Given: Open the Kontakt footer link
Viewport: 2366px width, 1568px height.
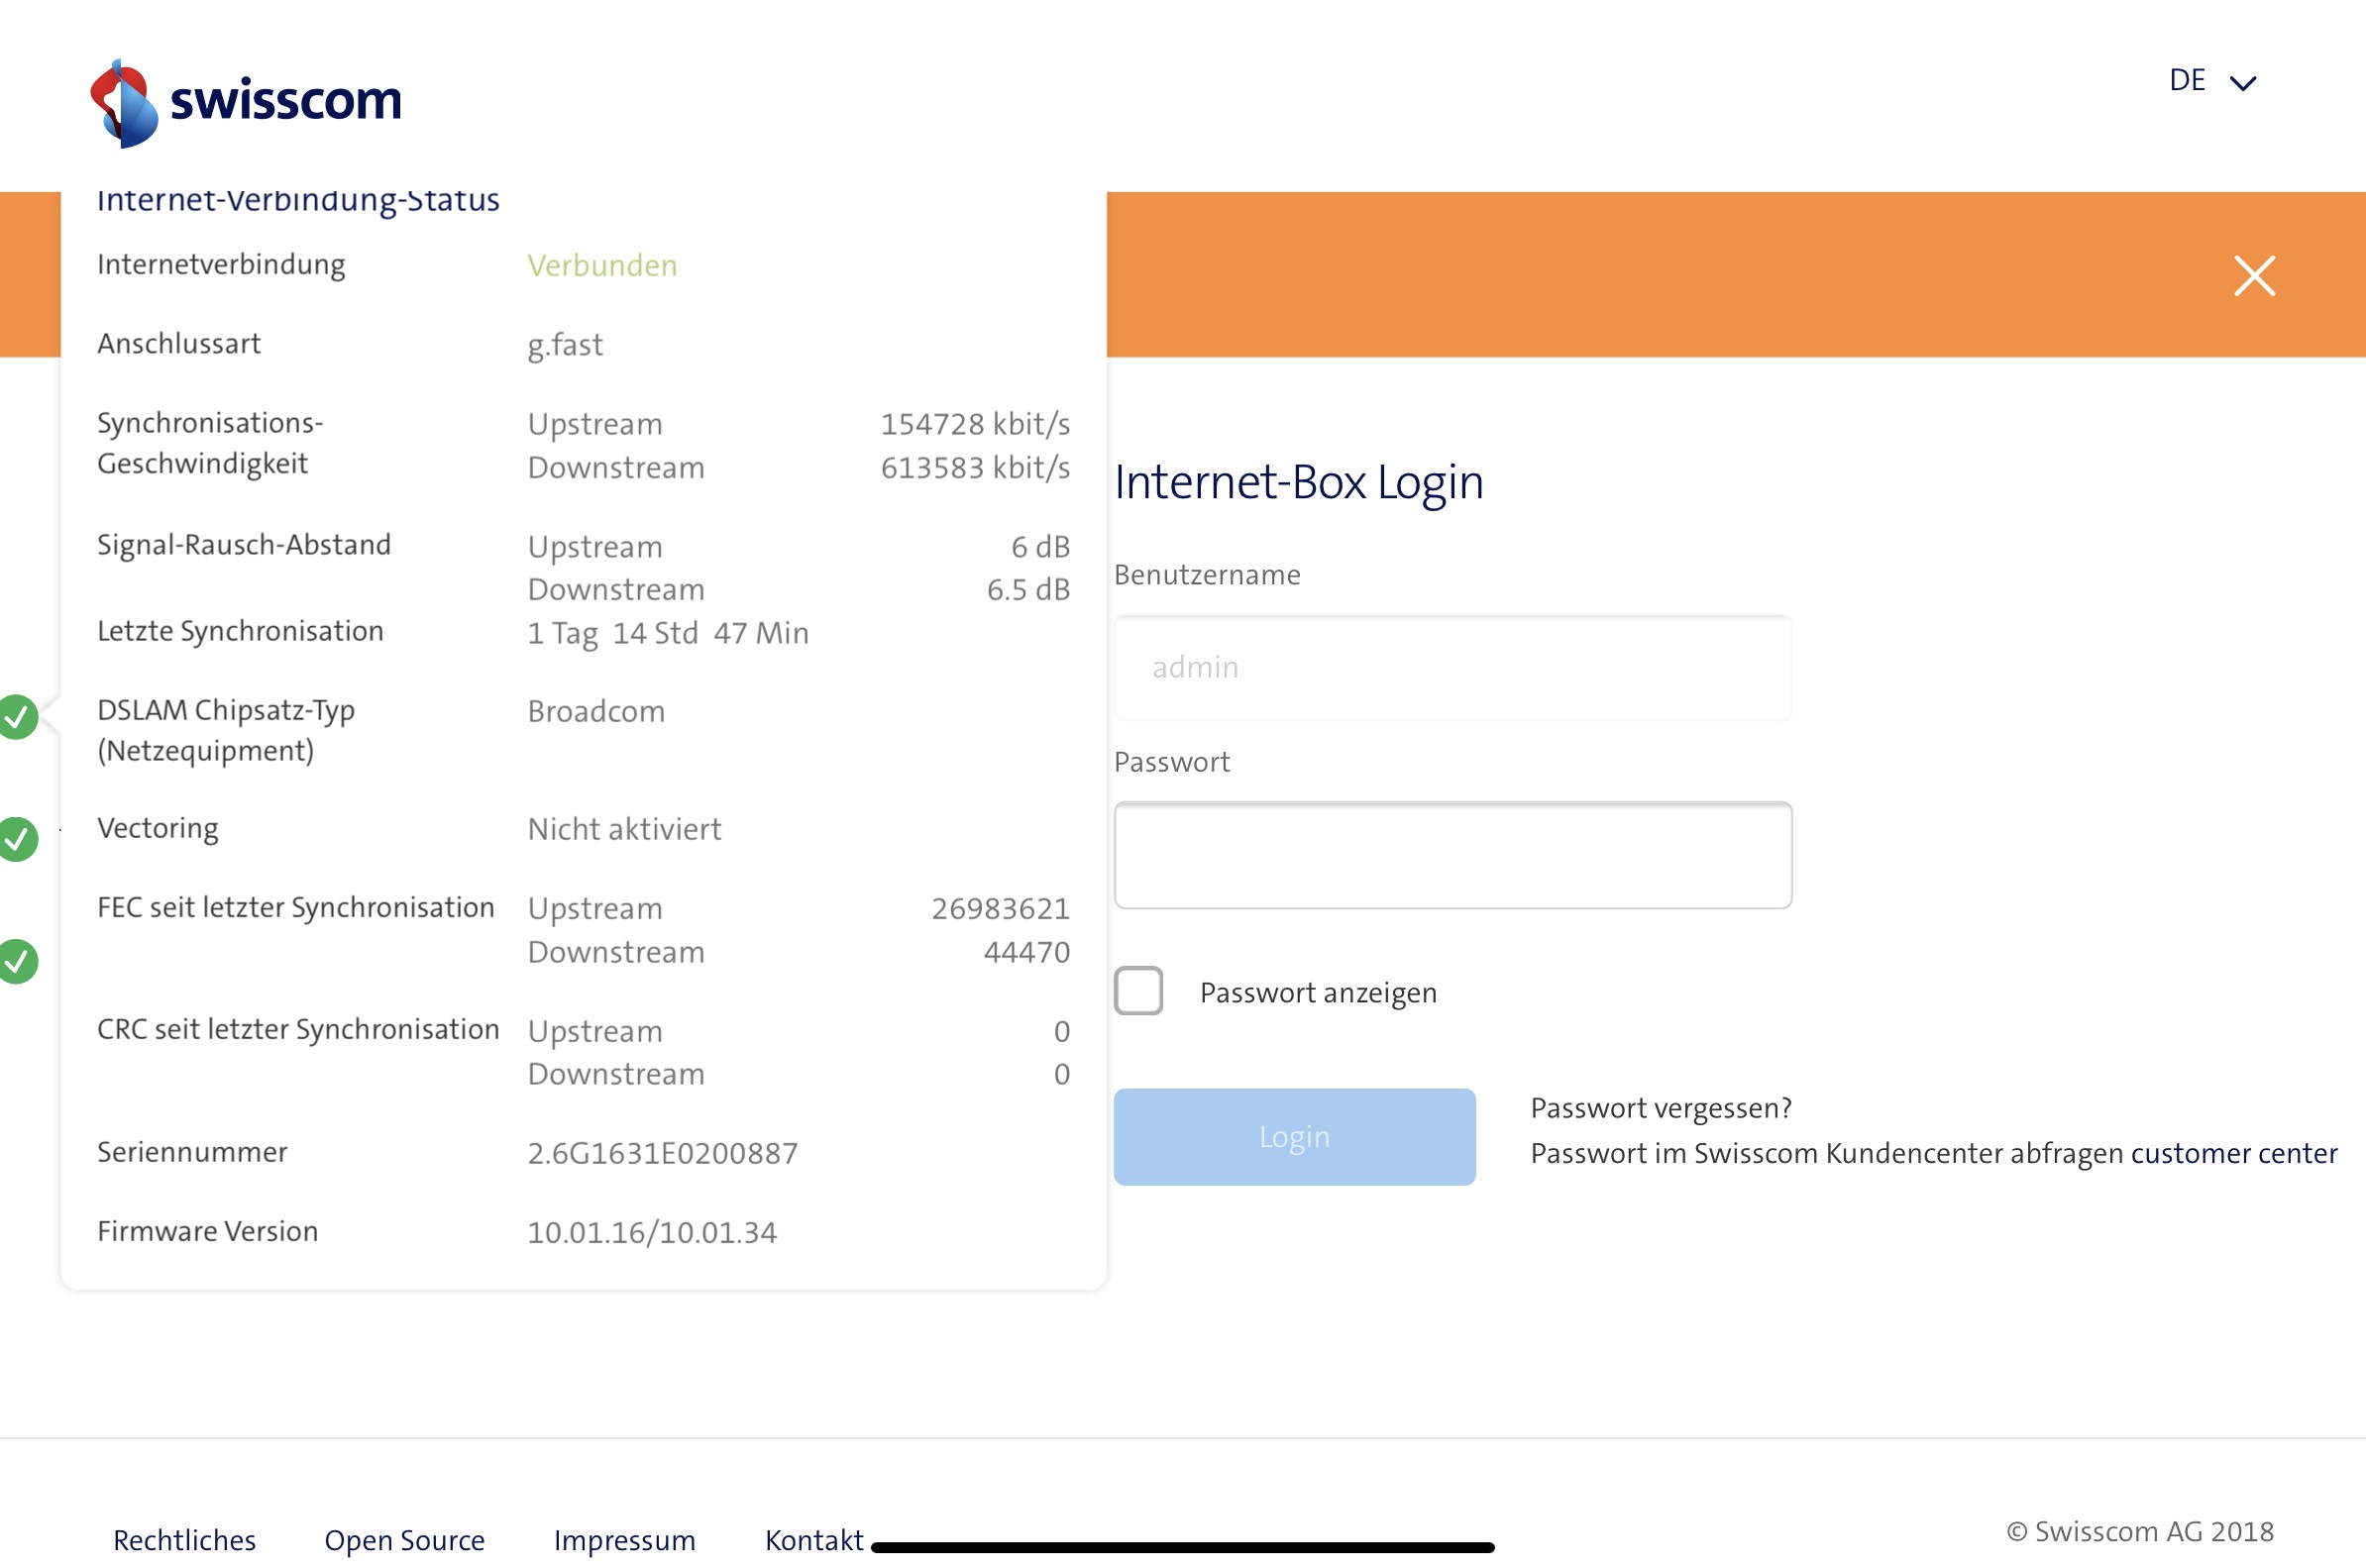Looking at the screenshot, I should pos(813,1539).
